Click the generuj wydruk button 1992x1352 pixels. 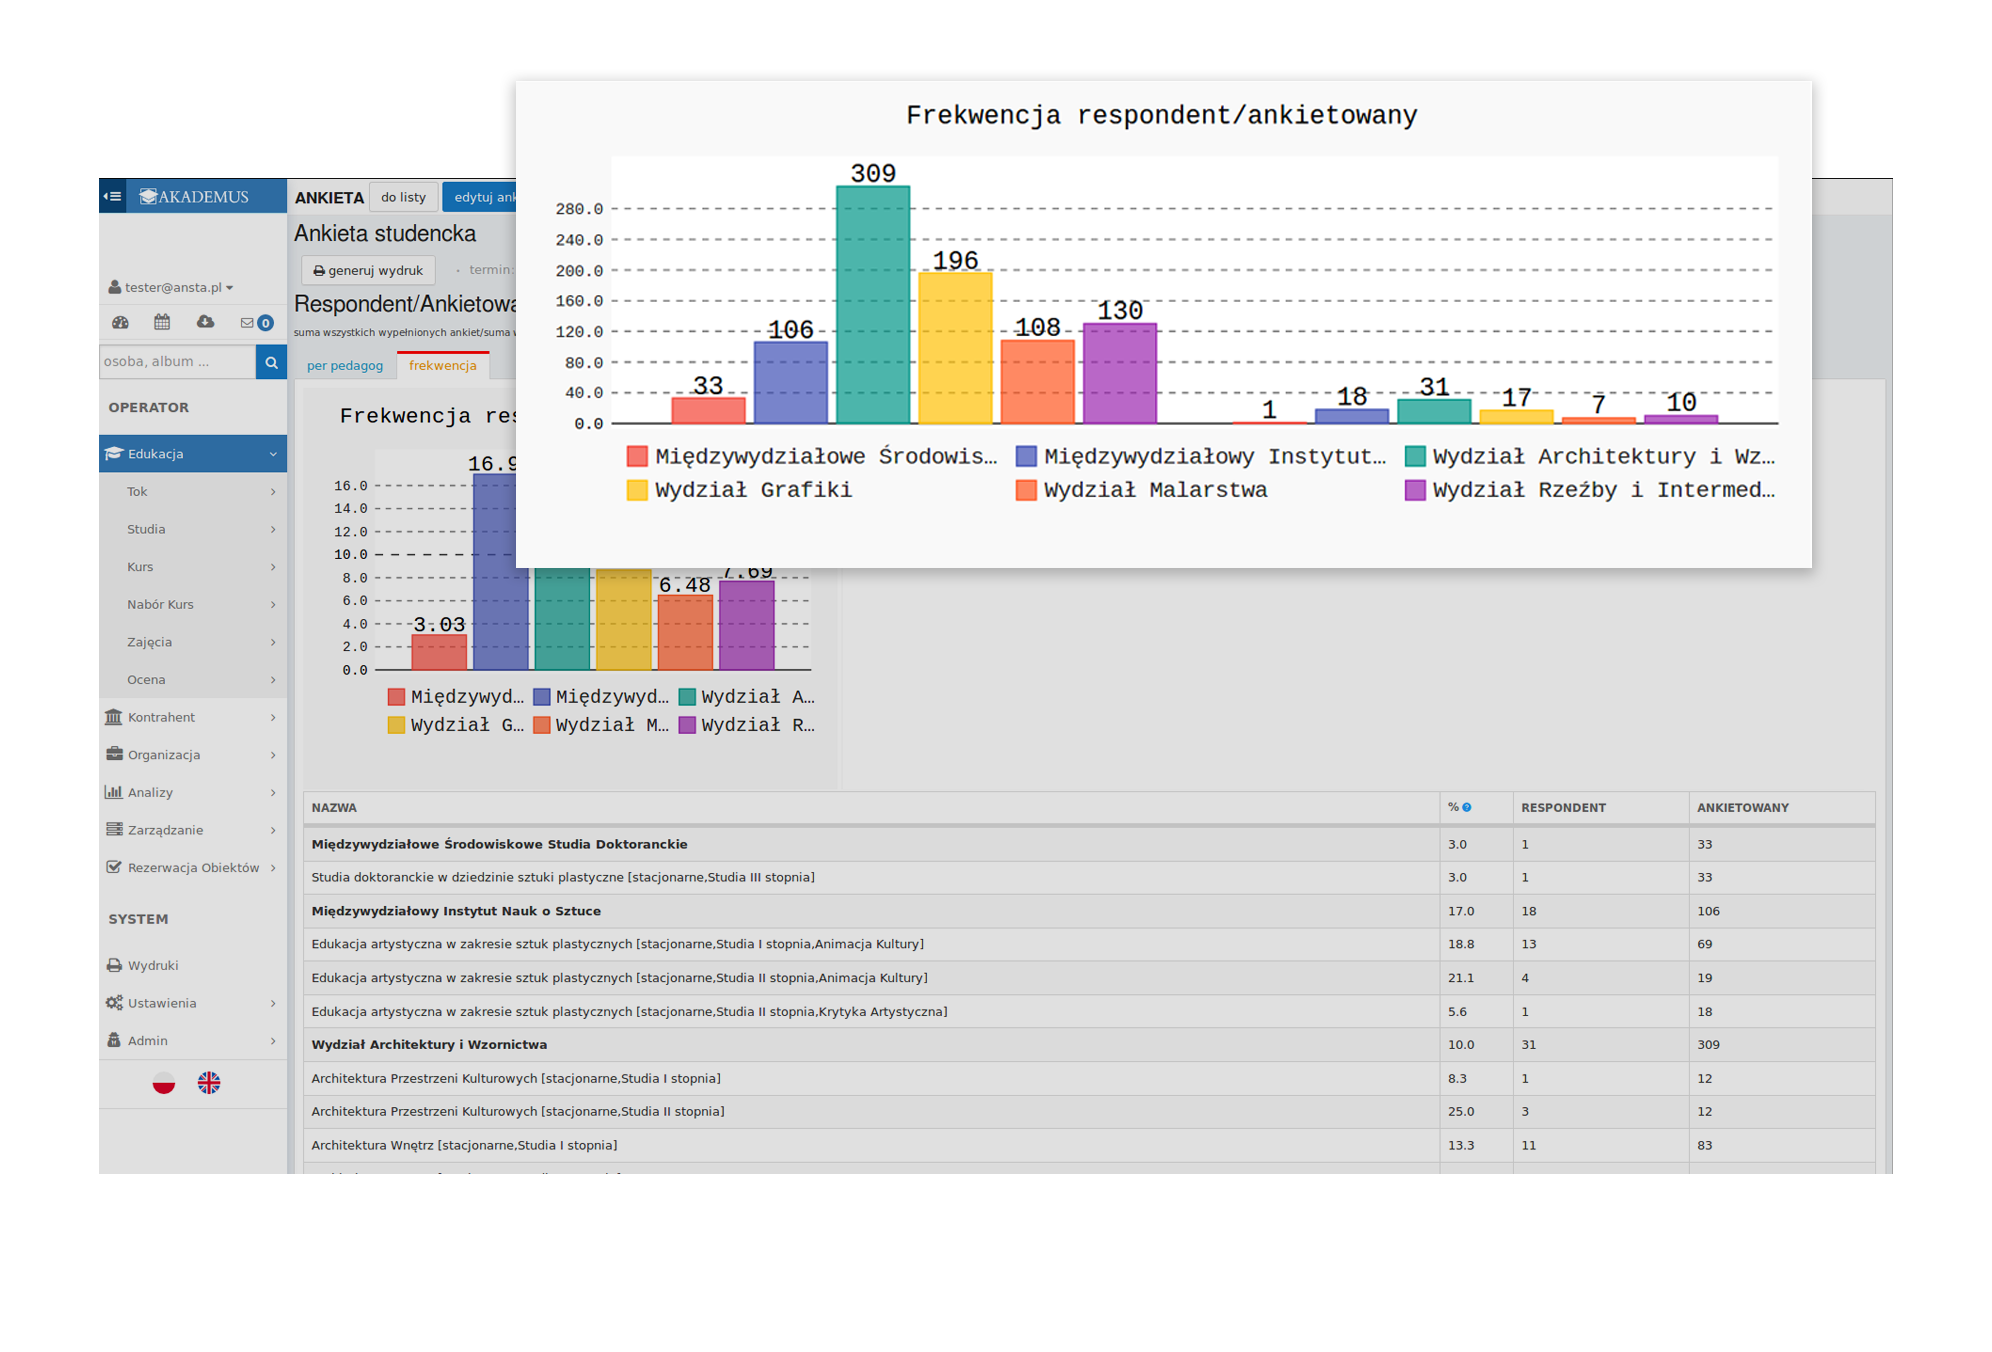pos(368,270)
